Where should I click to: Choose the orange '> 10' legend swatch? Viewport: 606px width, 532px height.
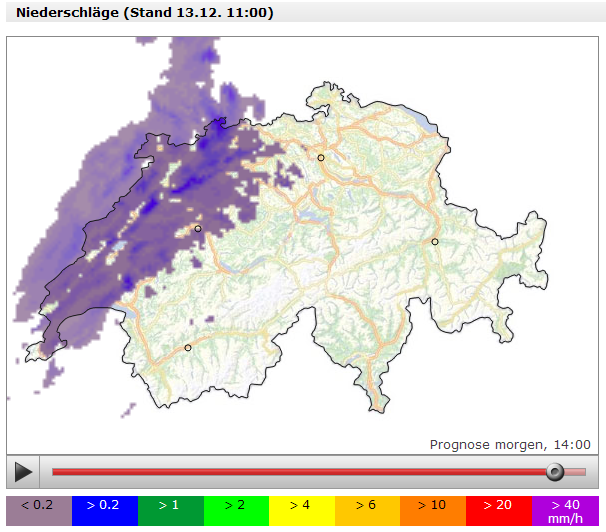(x=433, y=511)
